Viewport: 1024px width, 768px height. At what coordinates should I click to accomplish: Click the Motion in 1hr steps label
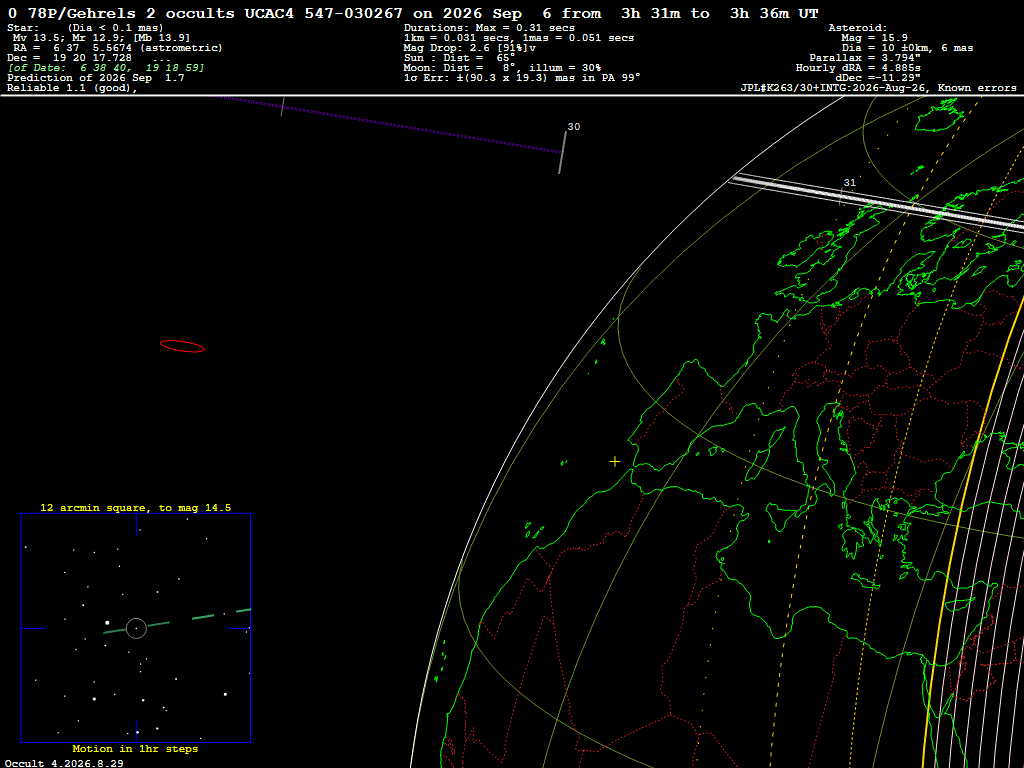pyautogui.click(x=135, y=748)
